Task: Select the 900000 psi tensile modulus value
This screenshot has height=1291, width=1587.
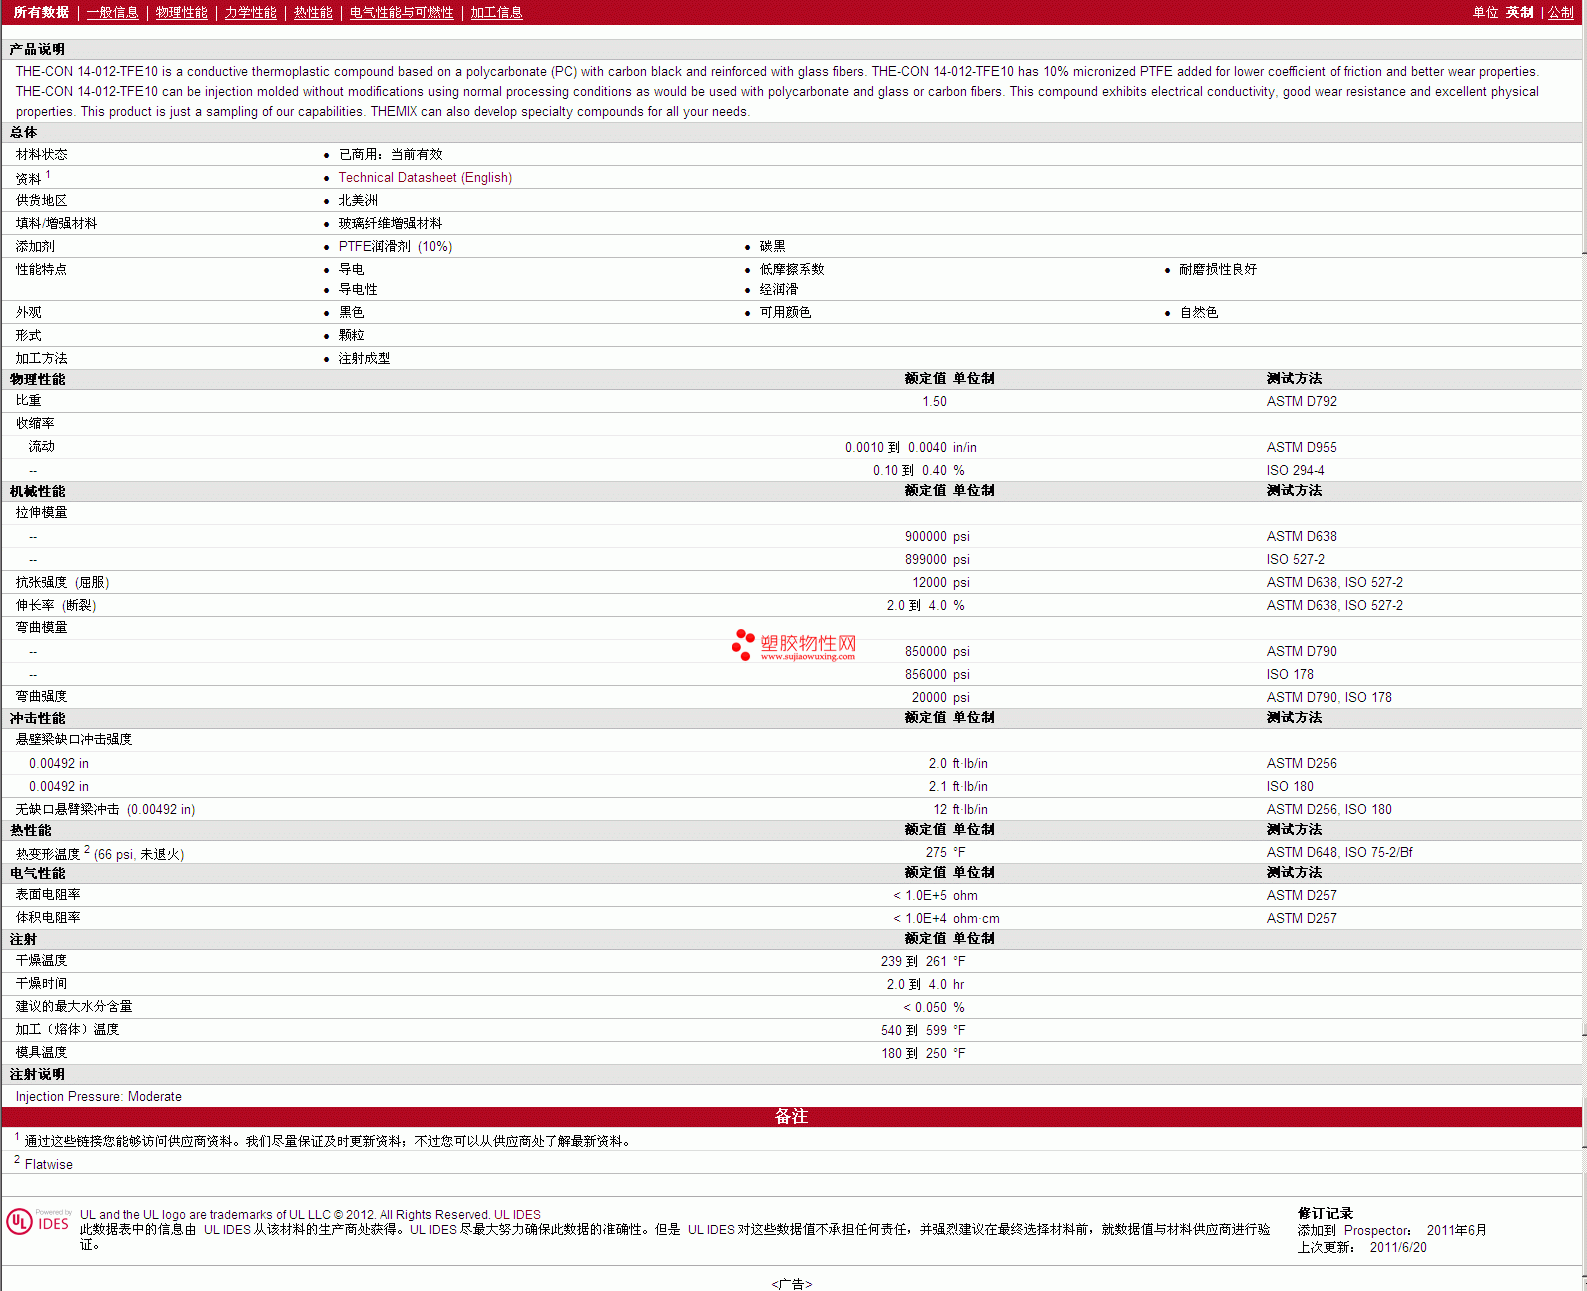Action: click(x=937, y=536)
